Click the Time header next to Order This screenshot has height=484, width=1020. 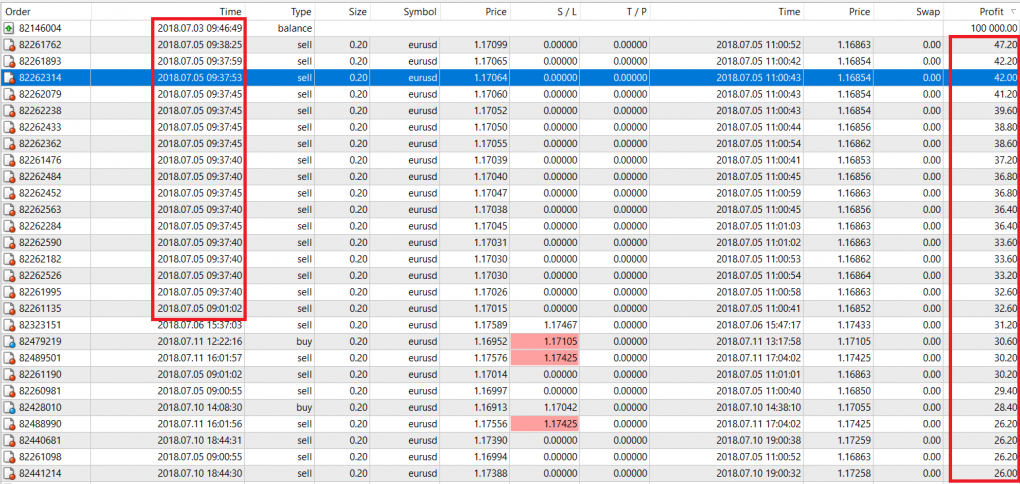[x=231, y=12]
